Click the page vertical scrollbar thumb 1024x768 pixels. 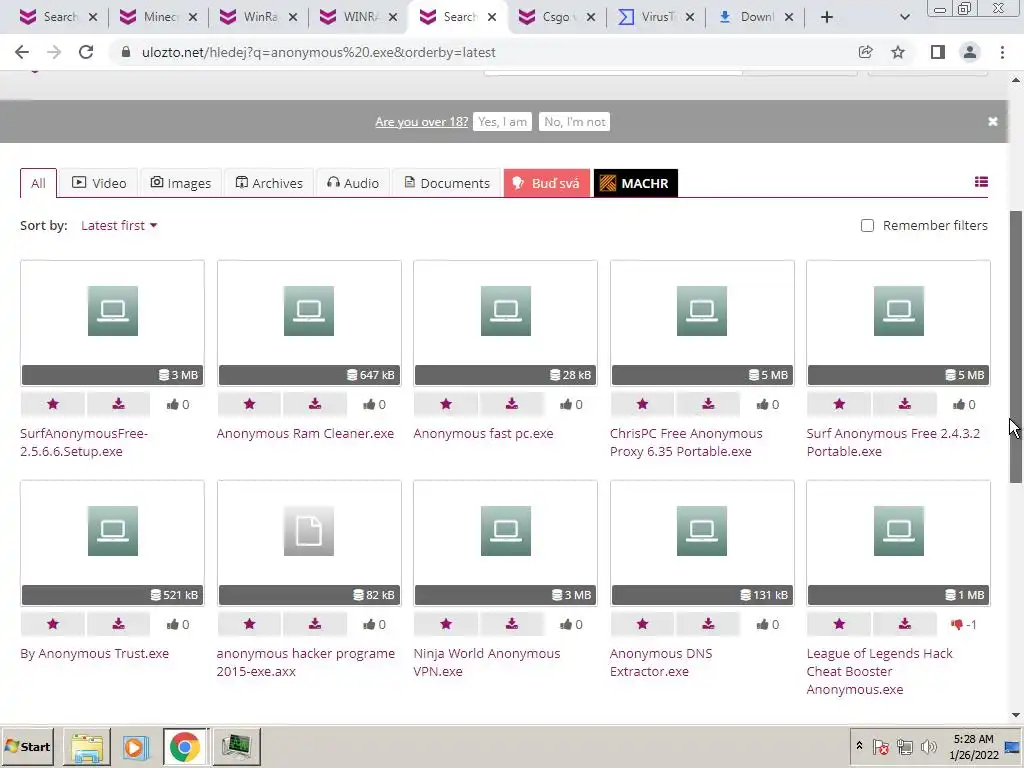1016,346
